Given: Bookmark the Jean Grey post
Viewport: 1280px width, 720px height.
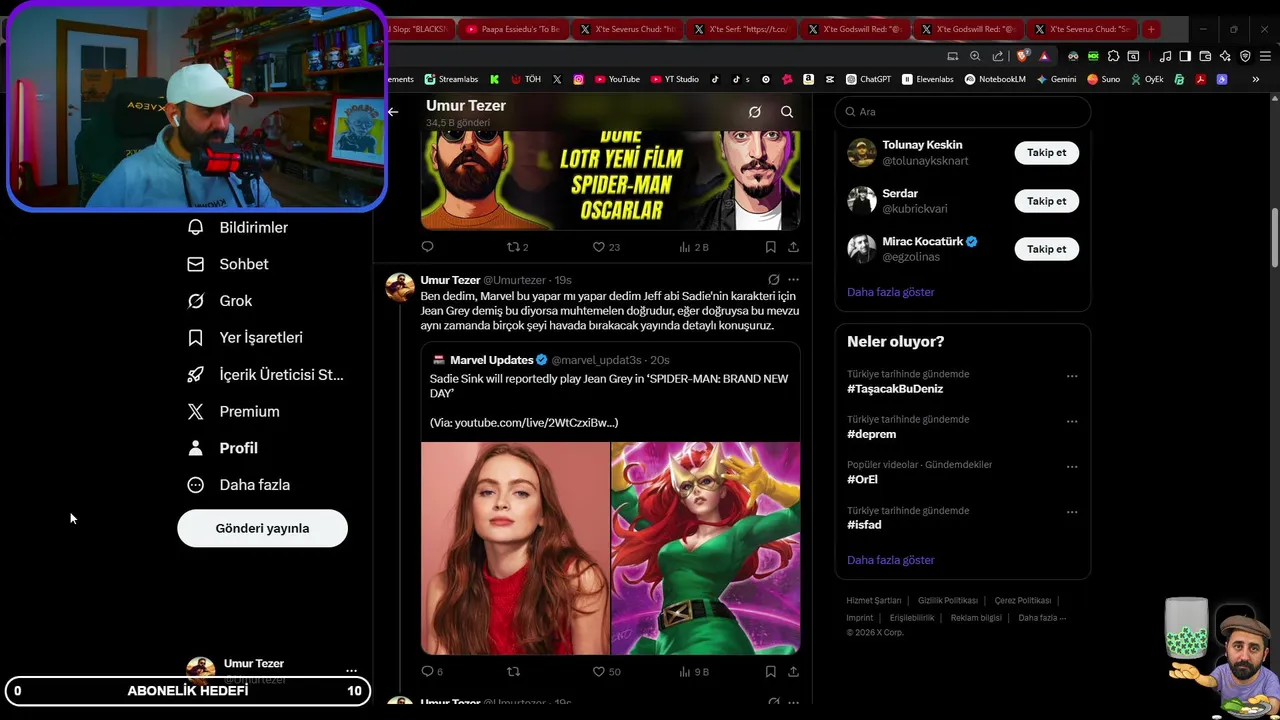Looking at the screenshot, I should [770, 672].
